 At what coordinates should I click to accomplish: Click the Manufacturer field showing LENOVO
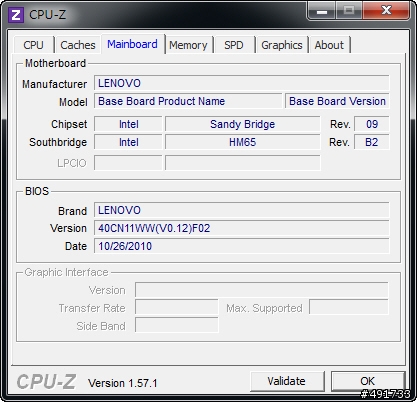[242, 83]
